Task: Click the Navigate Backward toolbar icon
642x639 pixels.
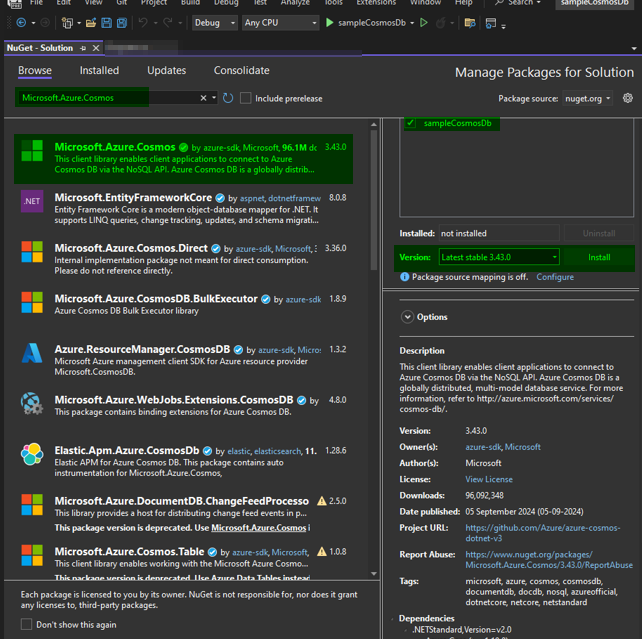Action: pos(21,23)
